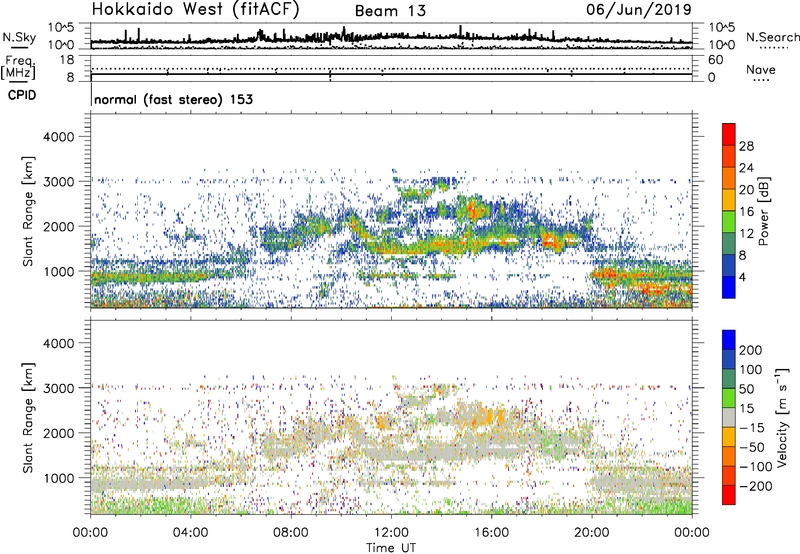Click the N.Sky legend label
This screenshot has height=554, width=800.
coord(19,37)
